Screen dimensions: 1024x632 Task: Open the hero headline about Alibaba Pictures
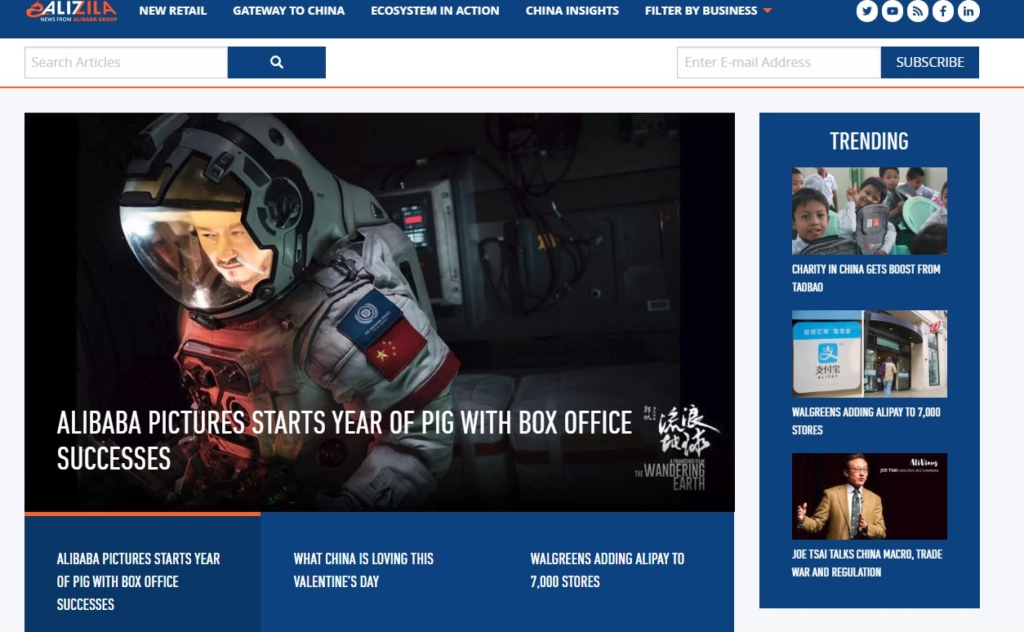click(x=344, y=440)
